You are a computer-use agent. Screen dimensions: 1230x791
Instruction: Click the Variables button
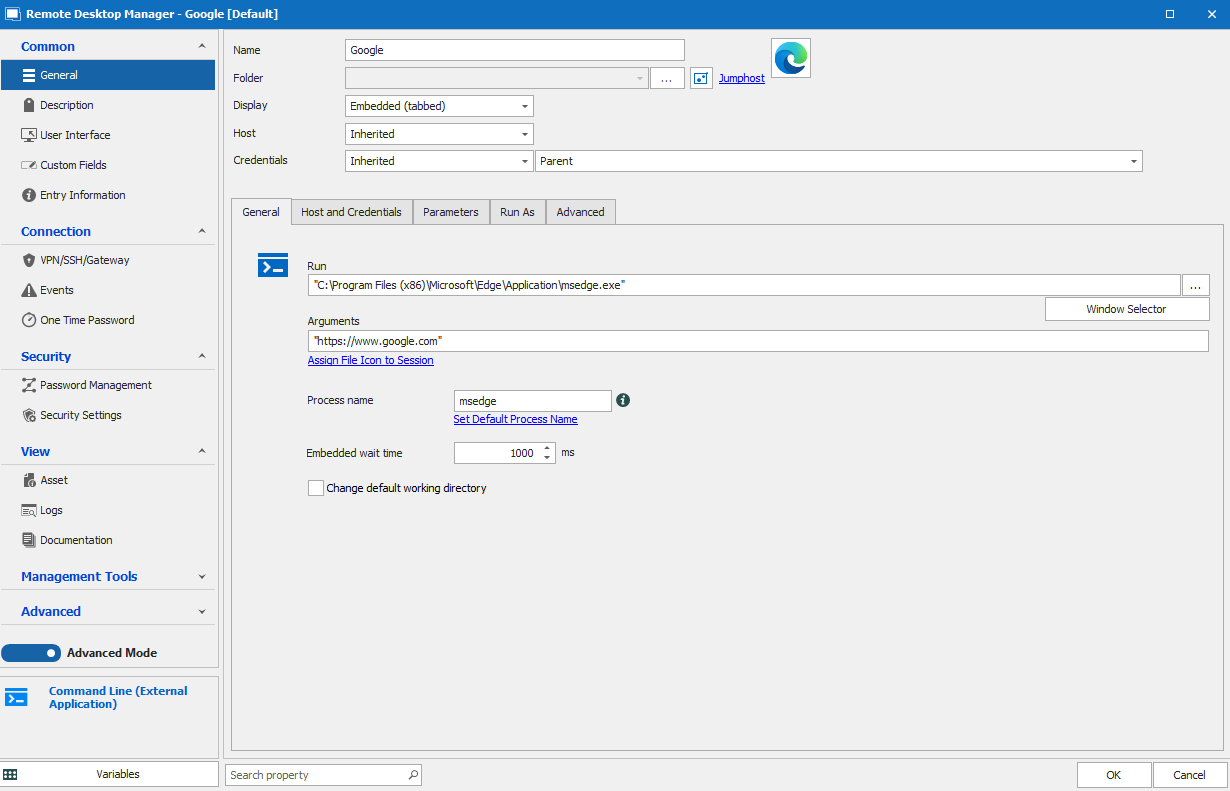pos(109,774)
